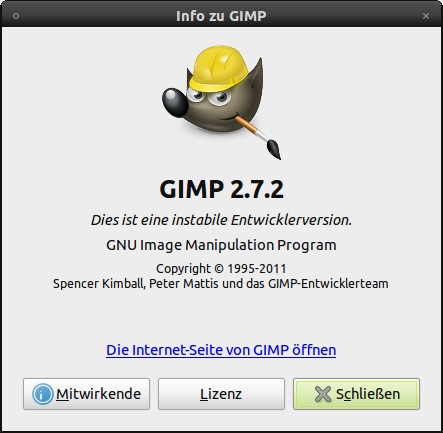Viewport: 443px width, 433px height.
Task: Click the X icon on the Schließen button
Action: [x=323, y=394]
